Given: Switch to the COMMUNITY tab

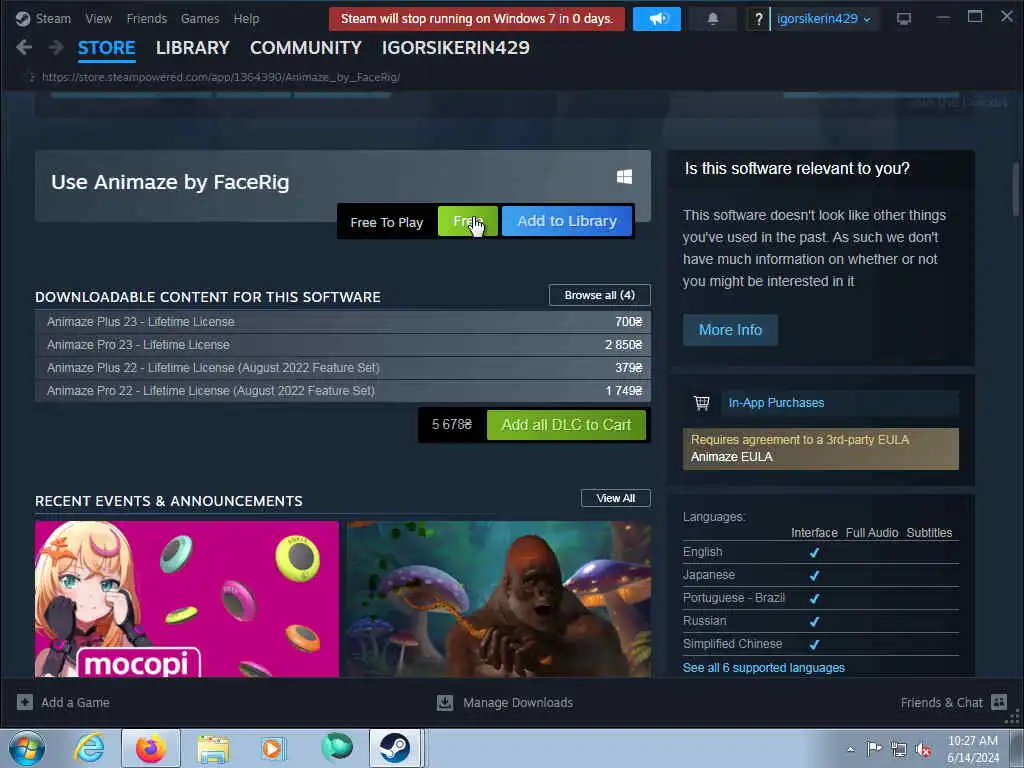Looking at the screenshot, I should click(x=306, y=48).
